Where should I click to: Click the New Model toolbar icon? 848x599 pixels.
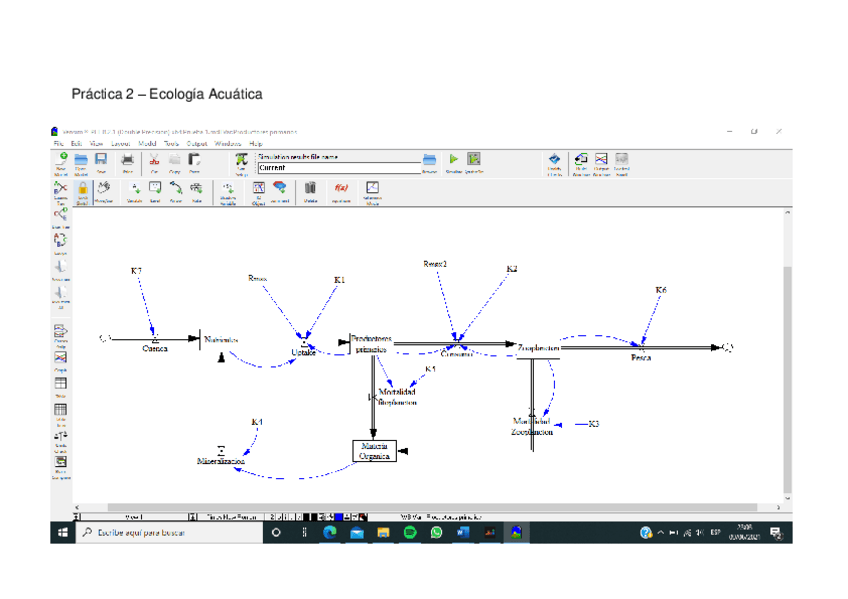[x=61, y=161]
